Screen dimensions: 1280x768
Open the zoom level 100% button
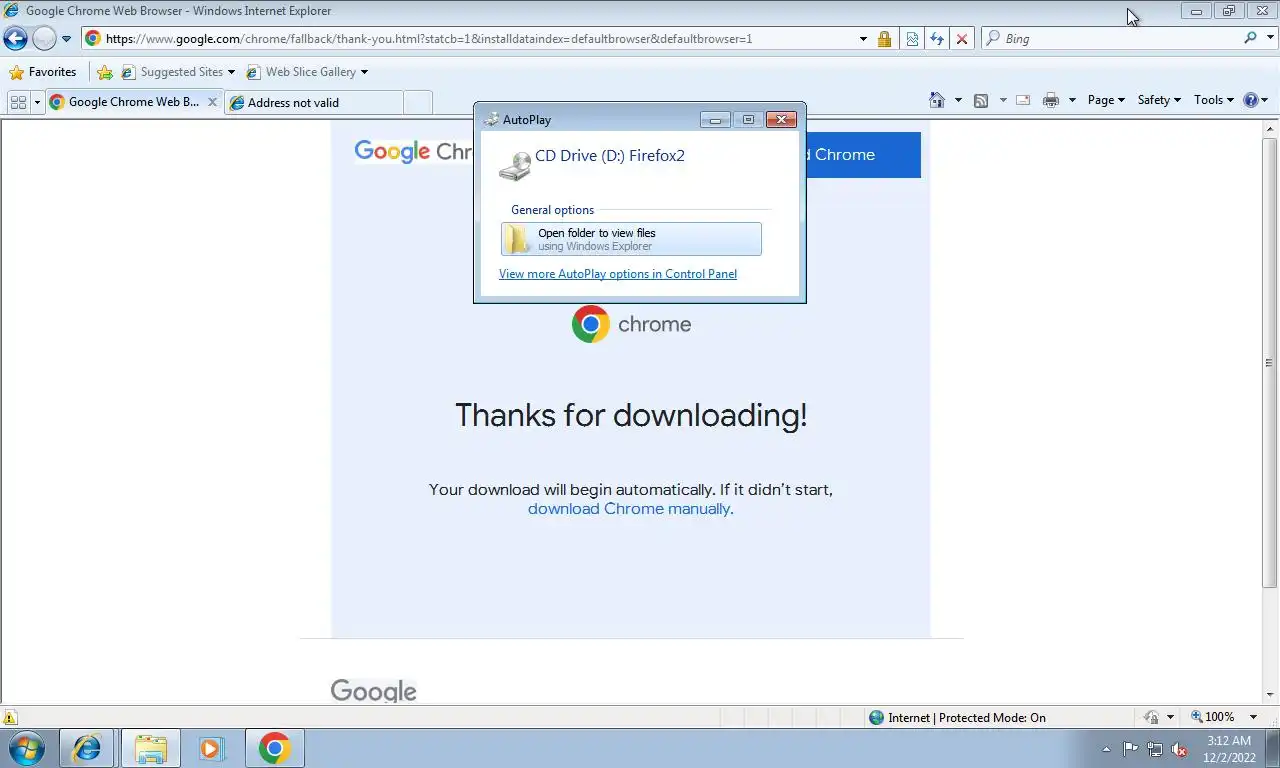click(1213, 717)
